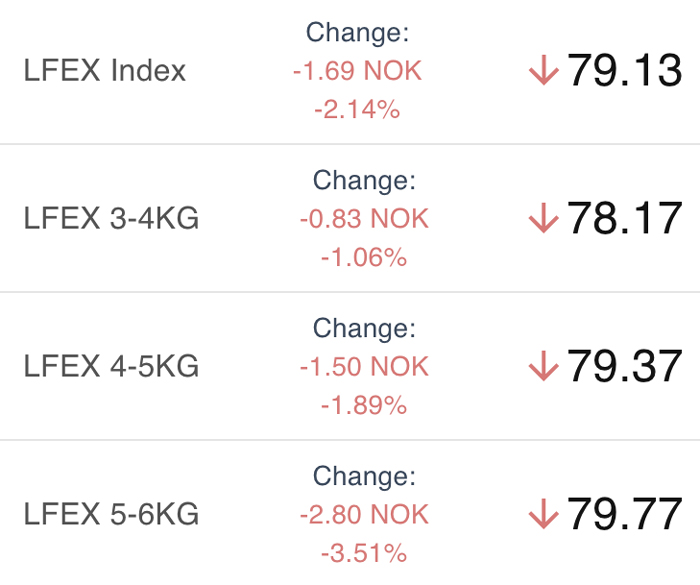Click the down arrow next to 79.77
Image resolution: width=700 pixels, height=585 pixels.
543,514
